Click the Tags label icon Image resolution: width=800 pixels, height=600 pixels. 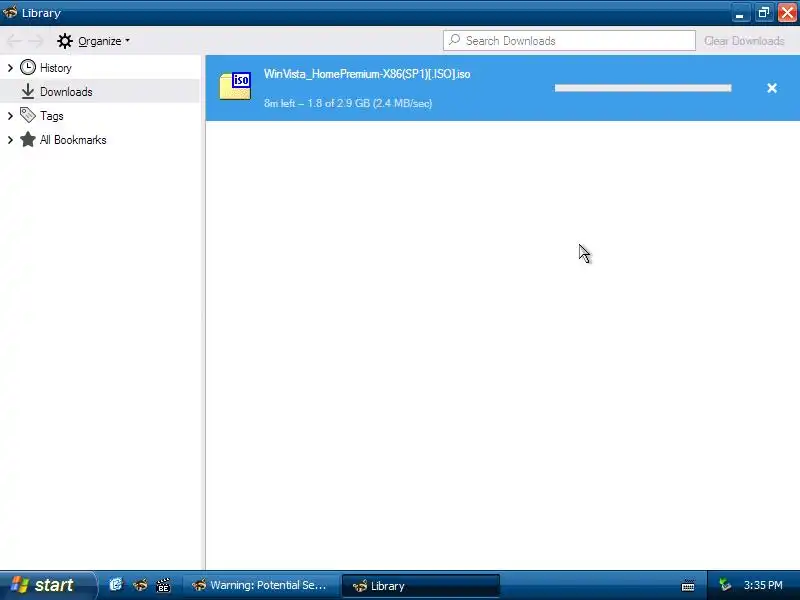pyautogui.click(x=28, y=115)
